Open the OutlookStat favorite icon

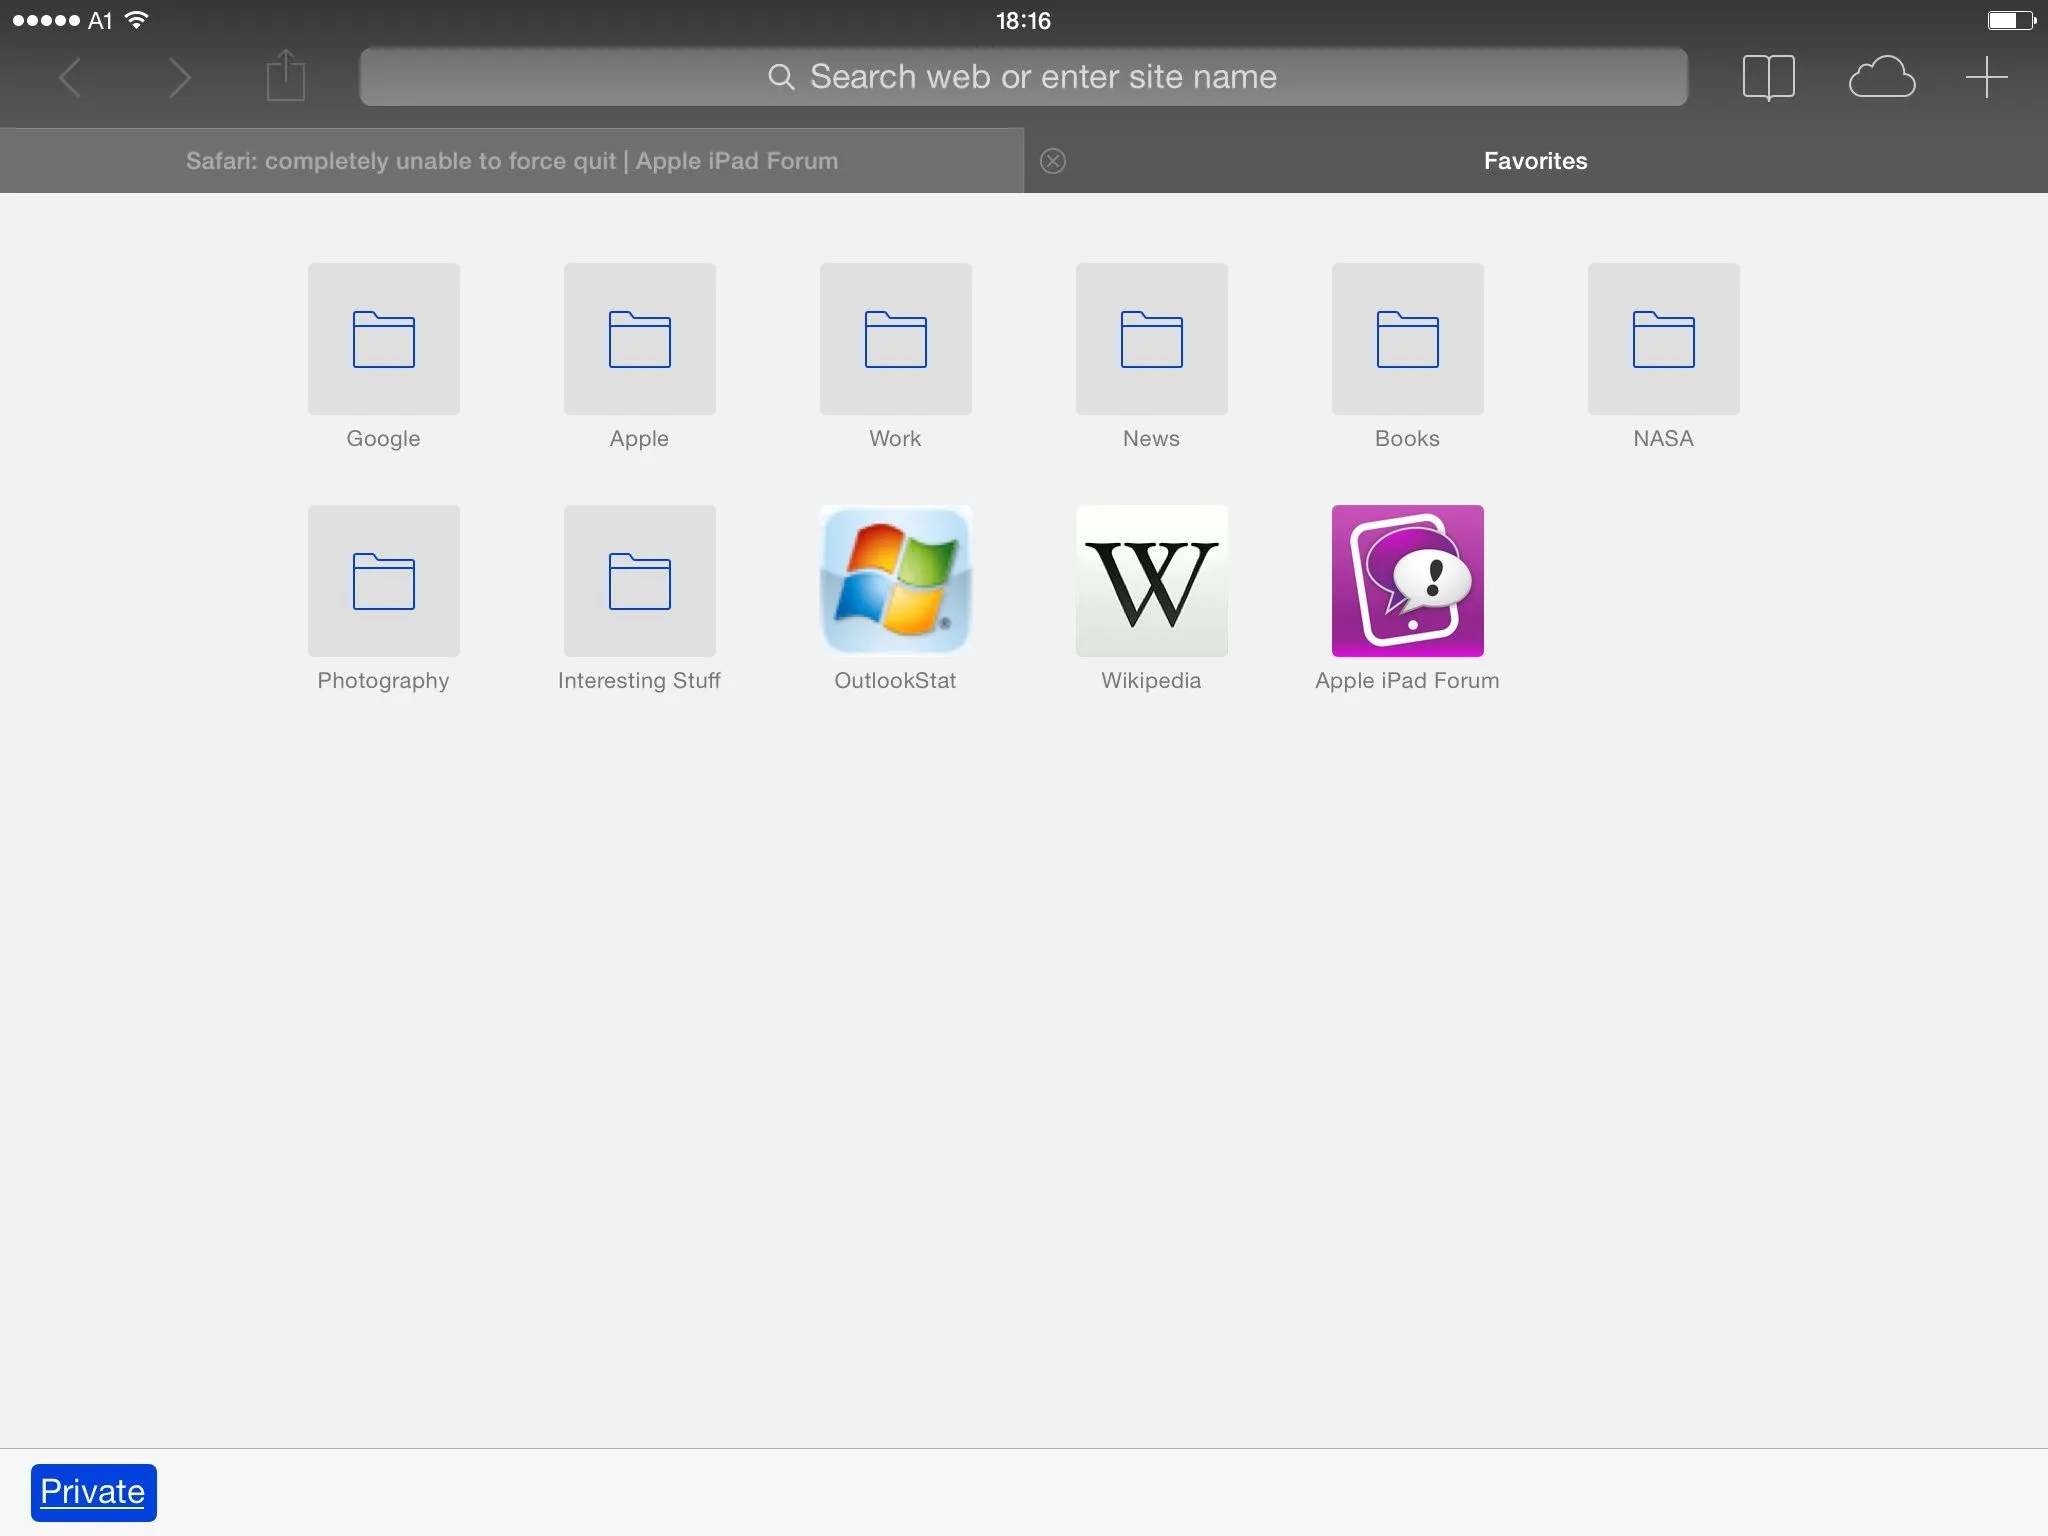tap(895, 581)
